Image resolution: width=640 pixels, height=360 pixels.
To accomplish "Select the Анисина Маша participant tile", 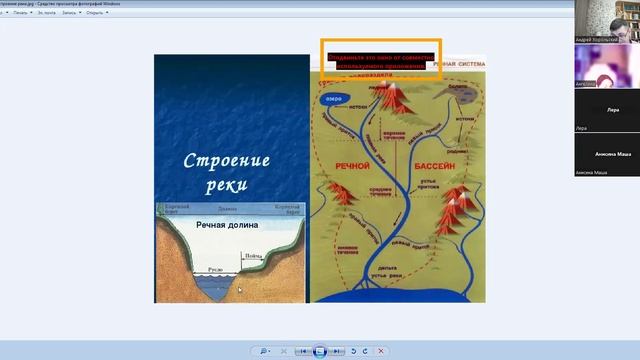I will [x=607, y=154].
